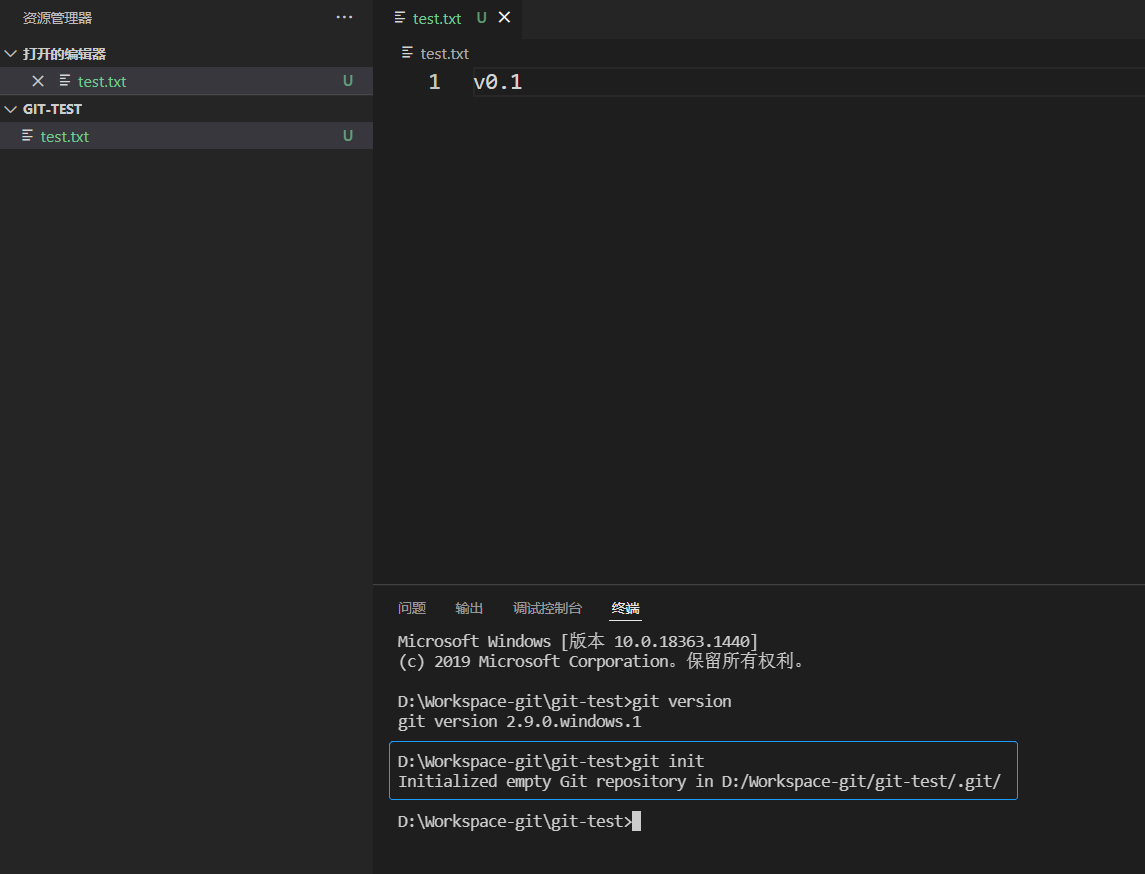Click the U badge in open editors row
Screen dimensions: 1145x874
coord(348,81)
